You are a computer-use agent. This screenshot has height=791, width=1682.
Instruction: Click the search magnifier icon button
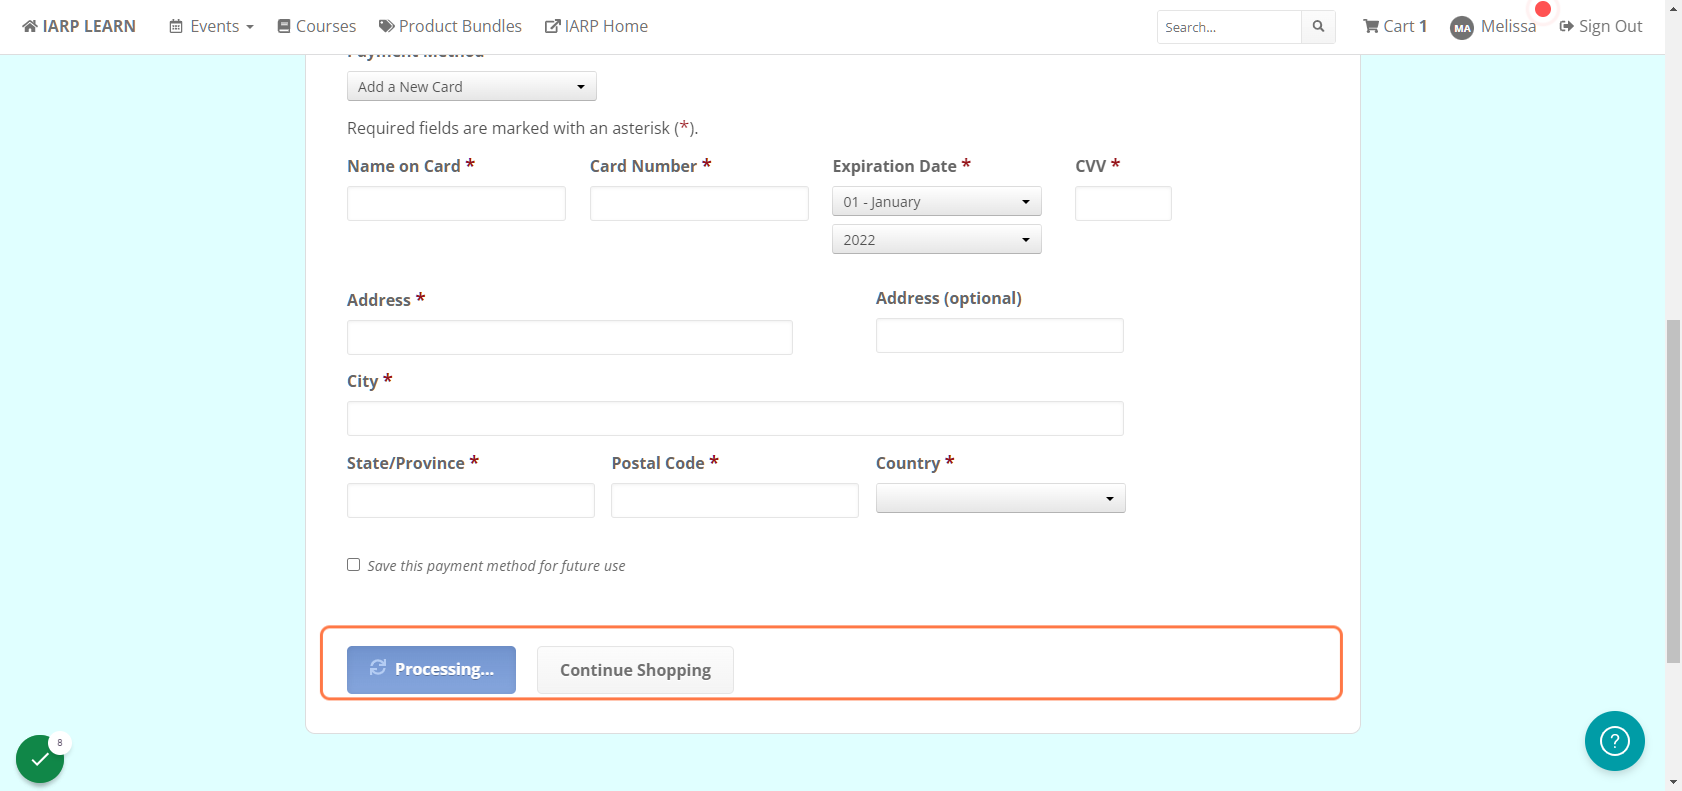1318,27
